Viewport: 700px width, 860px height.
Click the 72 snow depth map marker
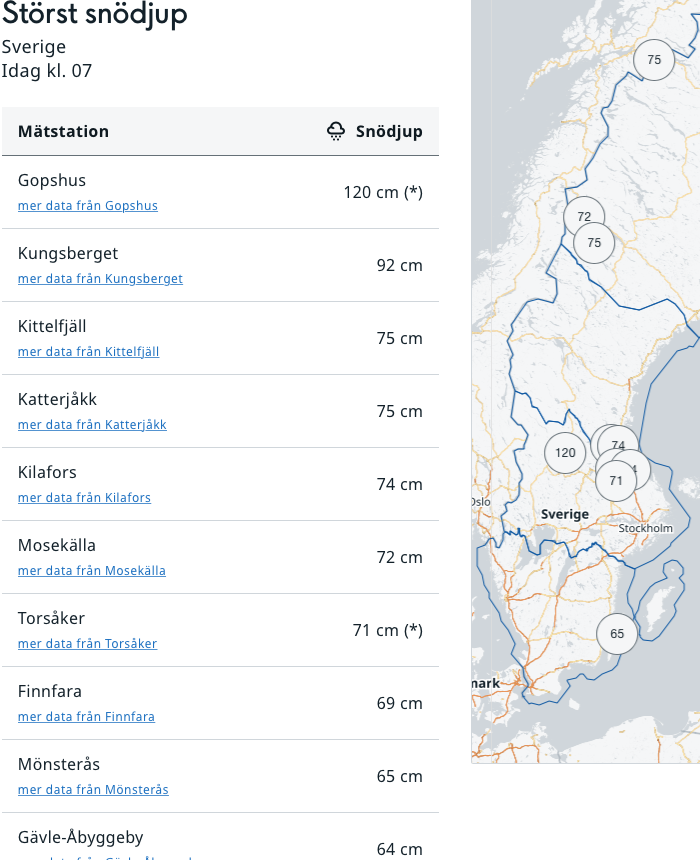584,216
